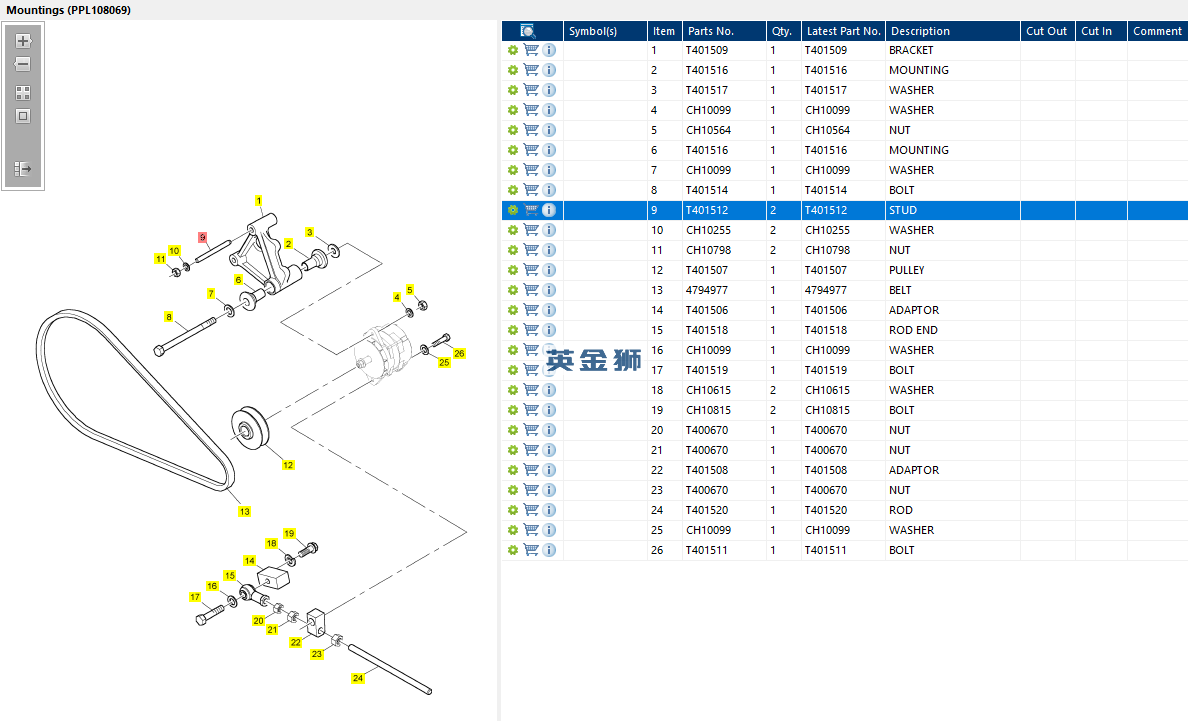This screenshot has width=1188, height=721.
Task: Add item 26 BOLT T401511 to cart
Action: click(x=531, y=550)
